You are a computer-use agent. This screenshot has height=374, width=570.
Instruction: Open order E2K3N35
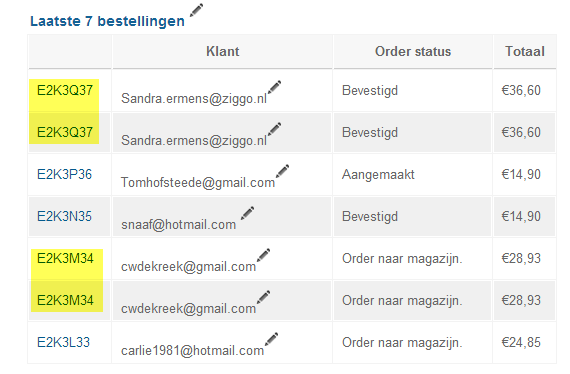coord(64,216)
